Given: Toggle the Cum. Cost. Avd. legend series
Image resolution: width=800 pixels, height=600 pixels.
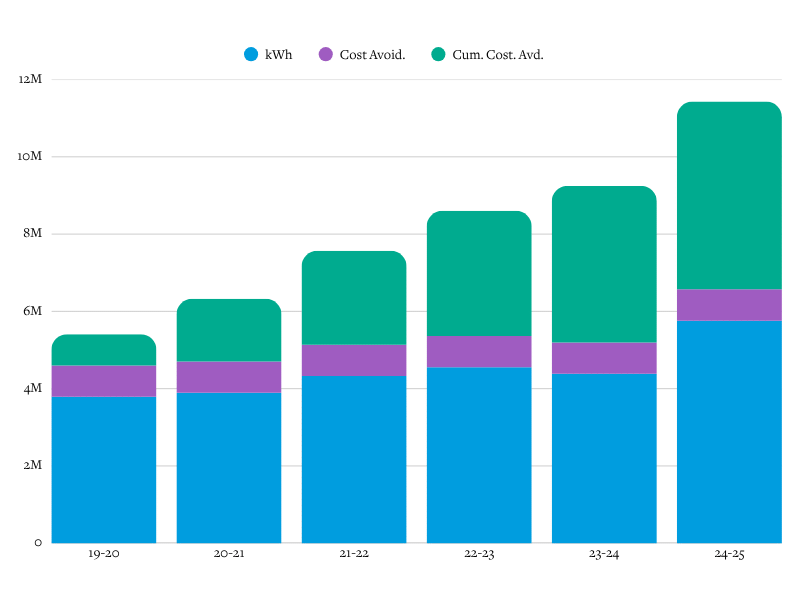Looking at the screenshot, I should click(487, 55).
